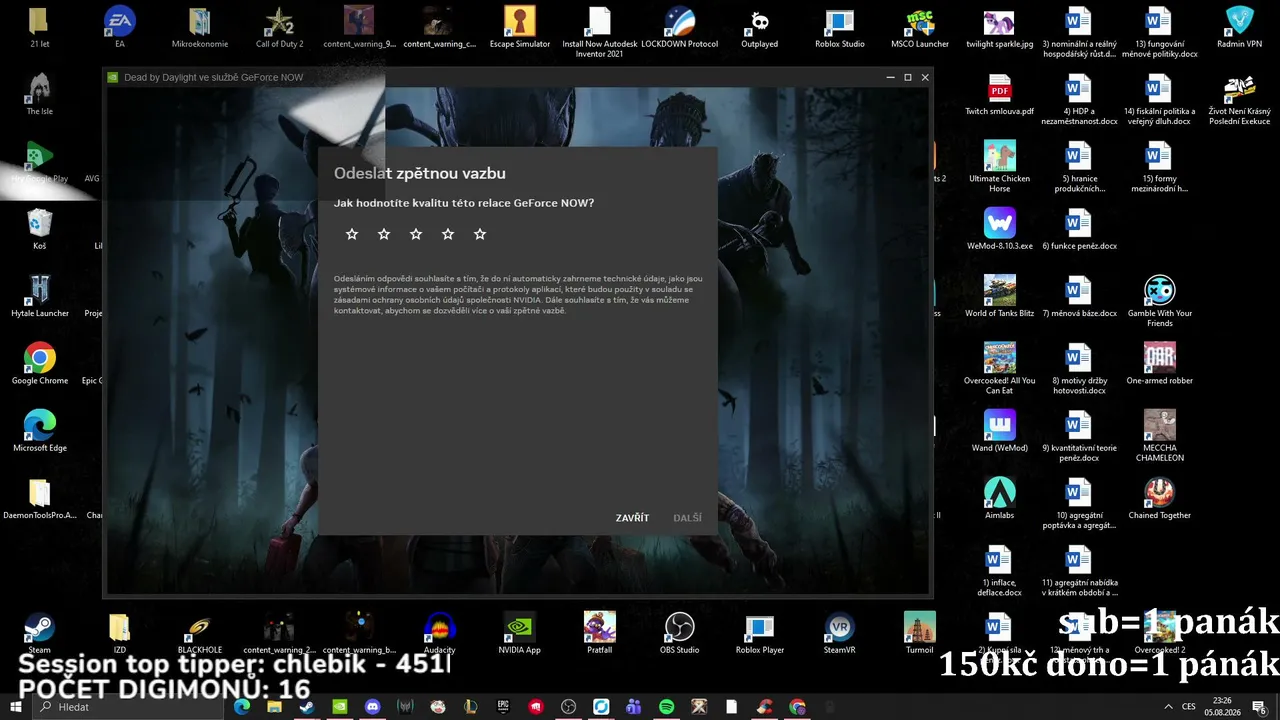
Task: Open the MSCO Launcher icon
Action: tap(920, 27)
